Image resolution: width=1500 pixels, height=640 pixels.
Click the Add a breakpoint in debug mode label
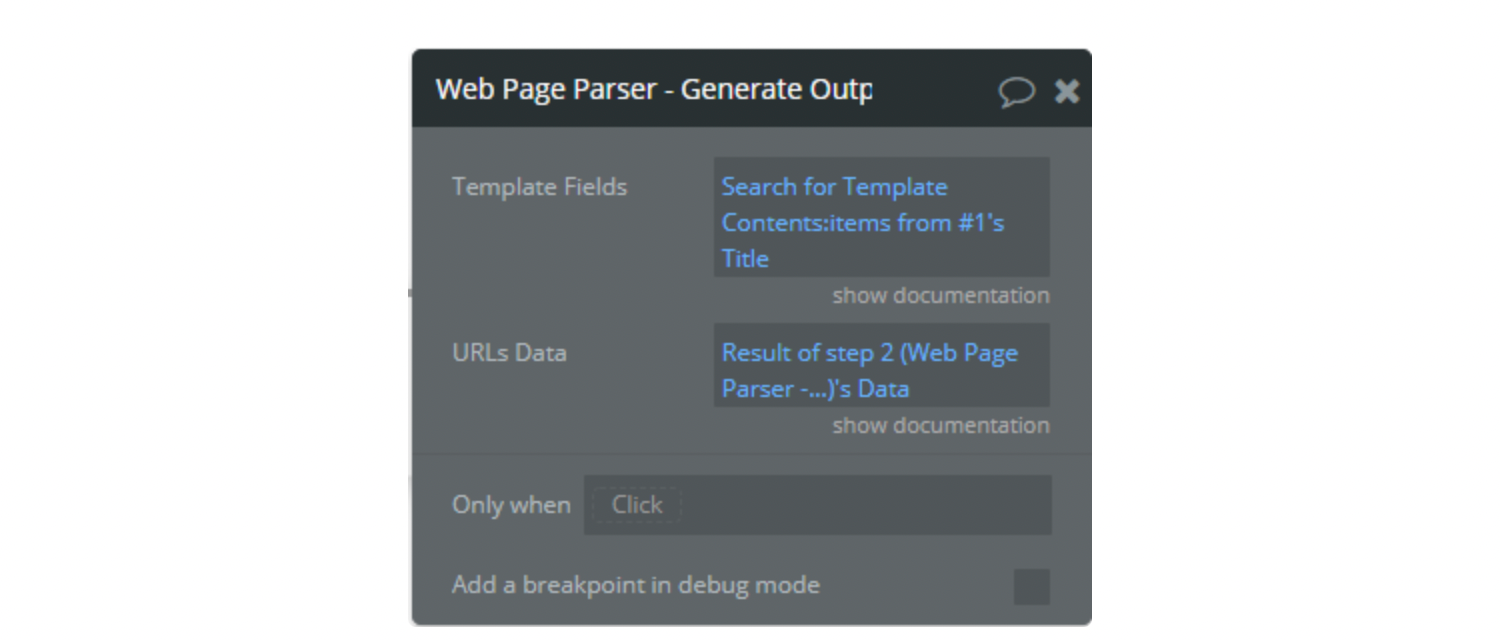tap(636, 585)
